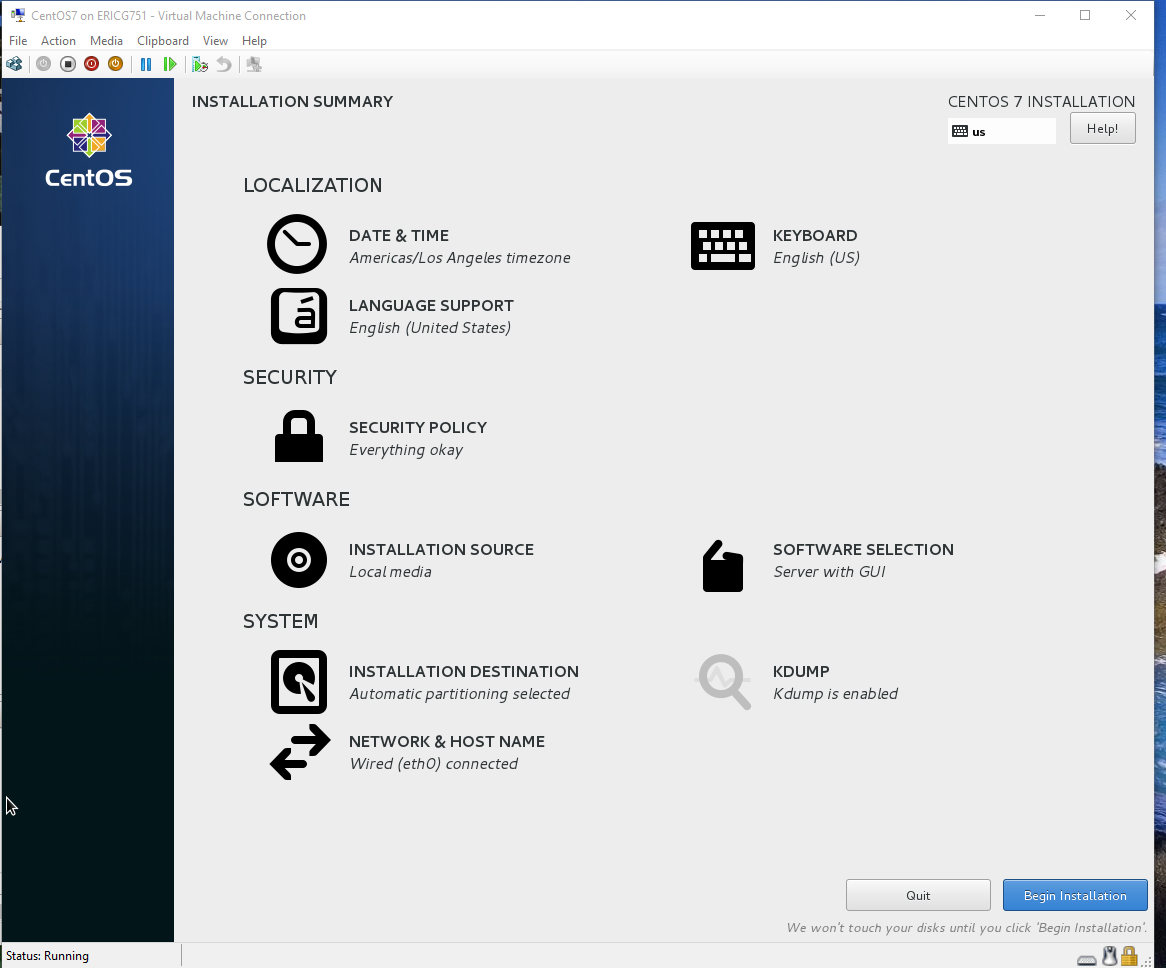Open the Language Support icon
Image resolution: width=1166 pixels, height=968 pixels.
tap(299, 316)
